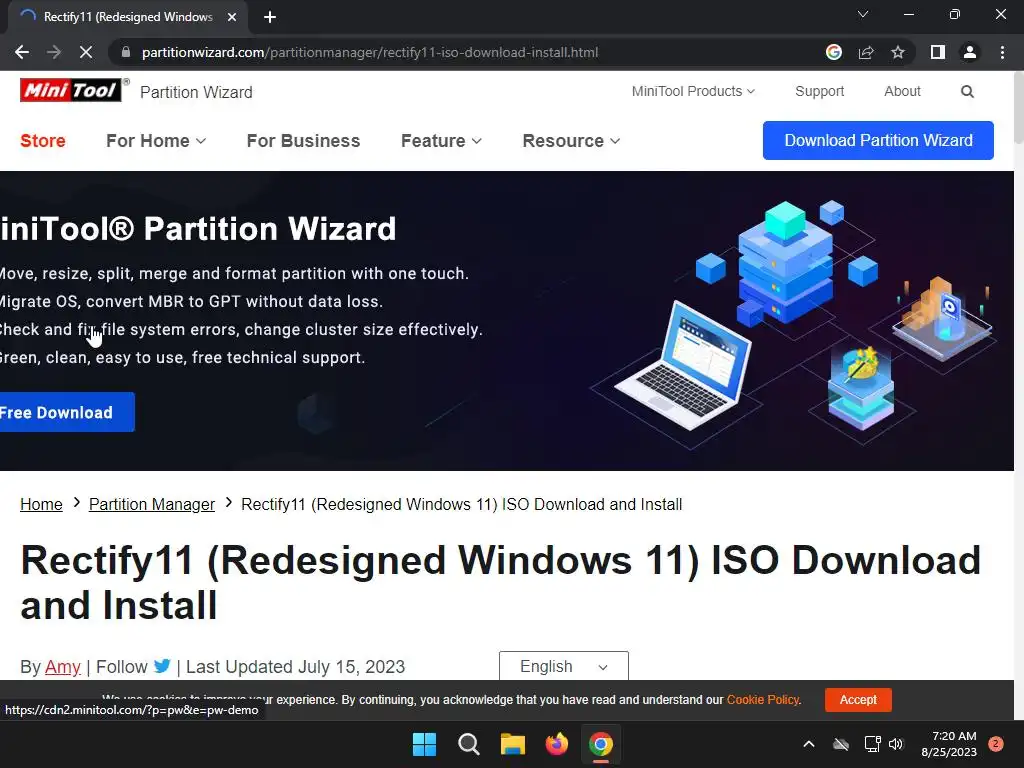Follow on the Twitter bird icon
1024x768 pixels.
(x=163, y=666)
